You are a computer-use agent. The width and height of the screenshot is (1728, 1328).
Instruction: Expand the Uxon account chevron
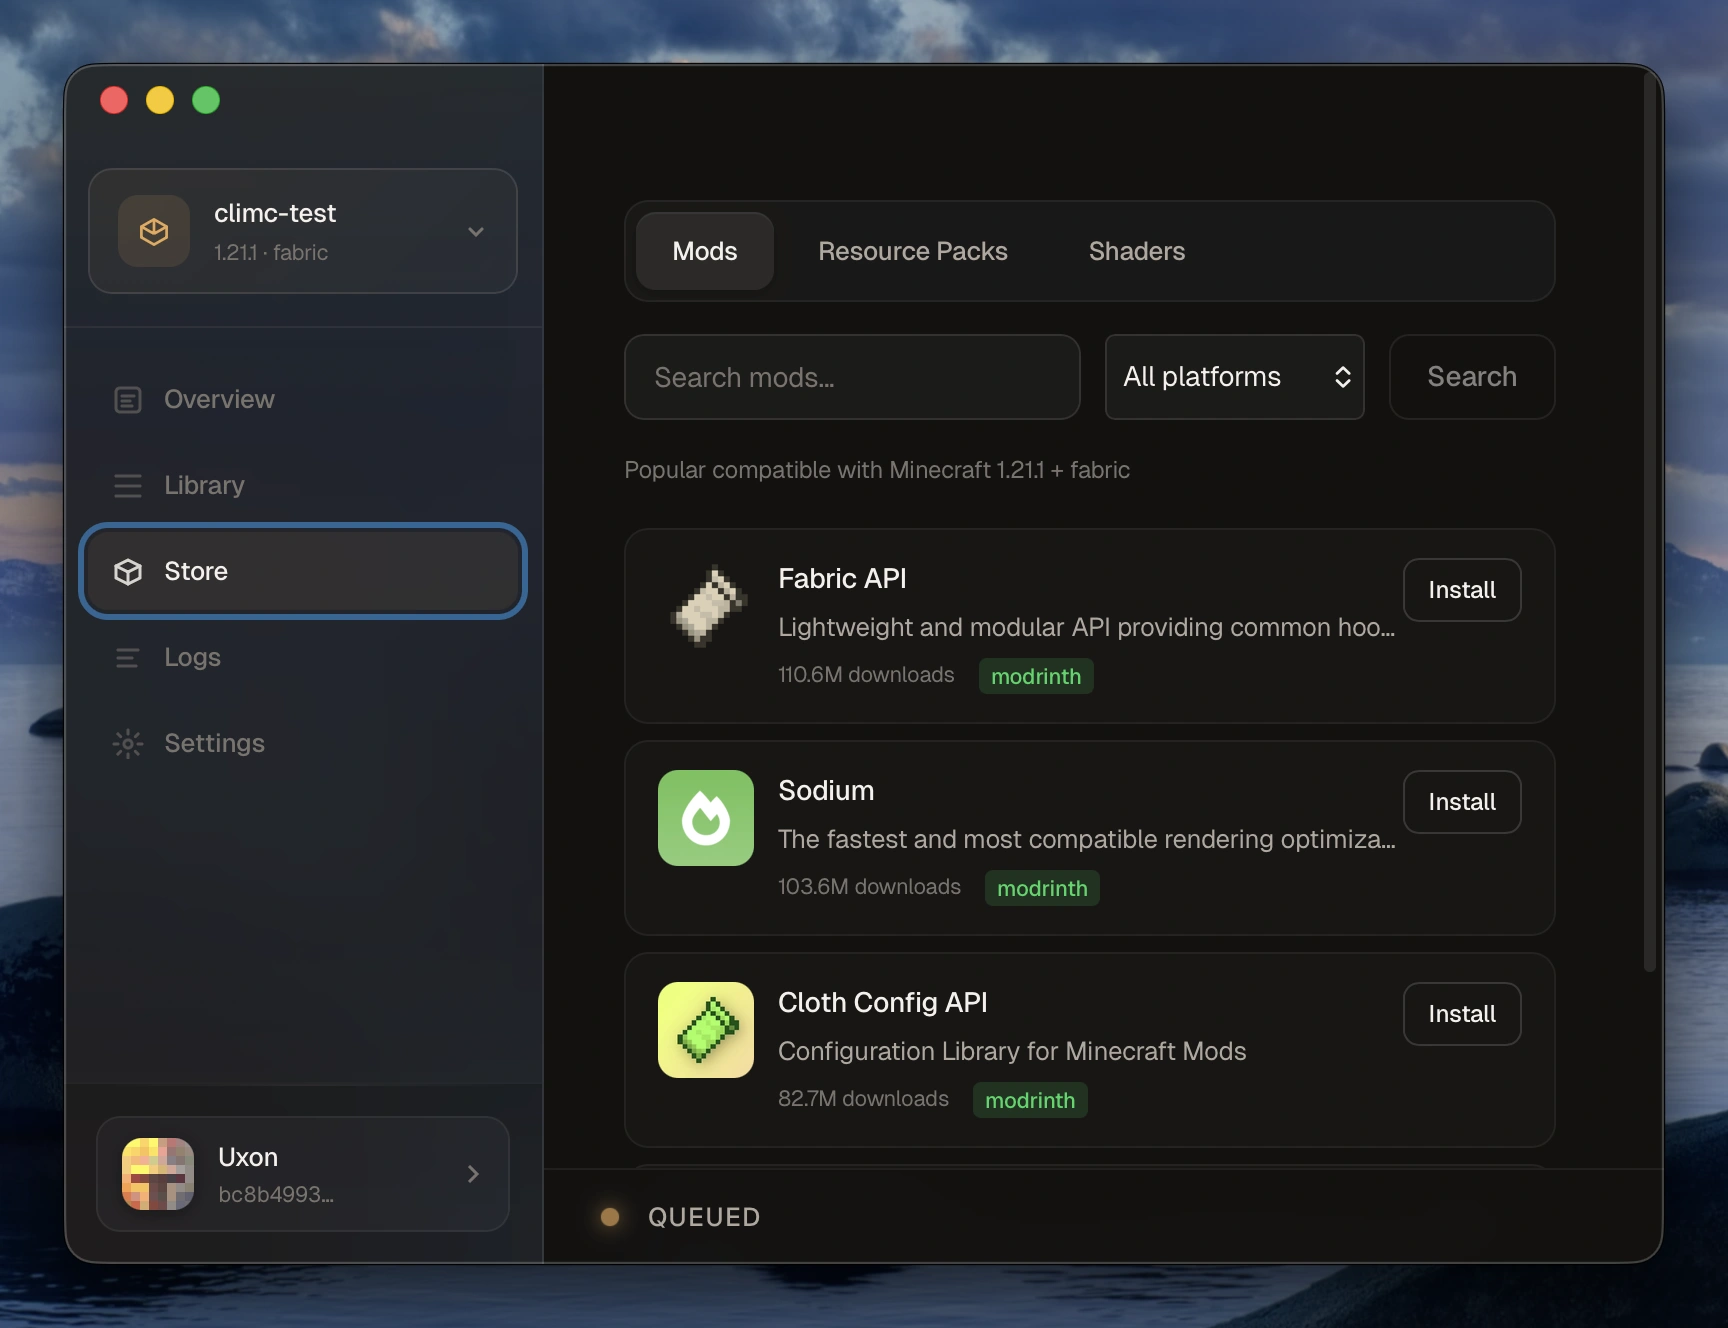[x=472, y=1174]
